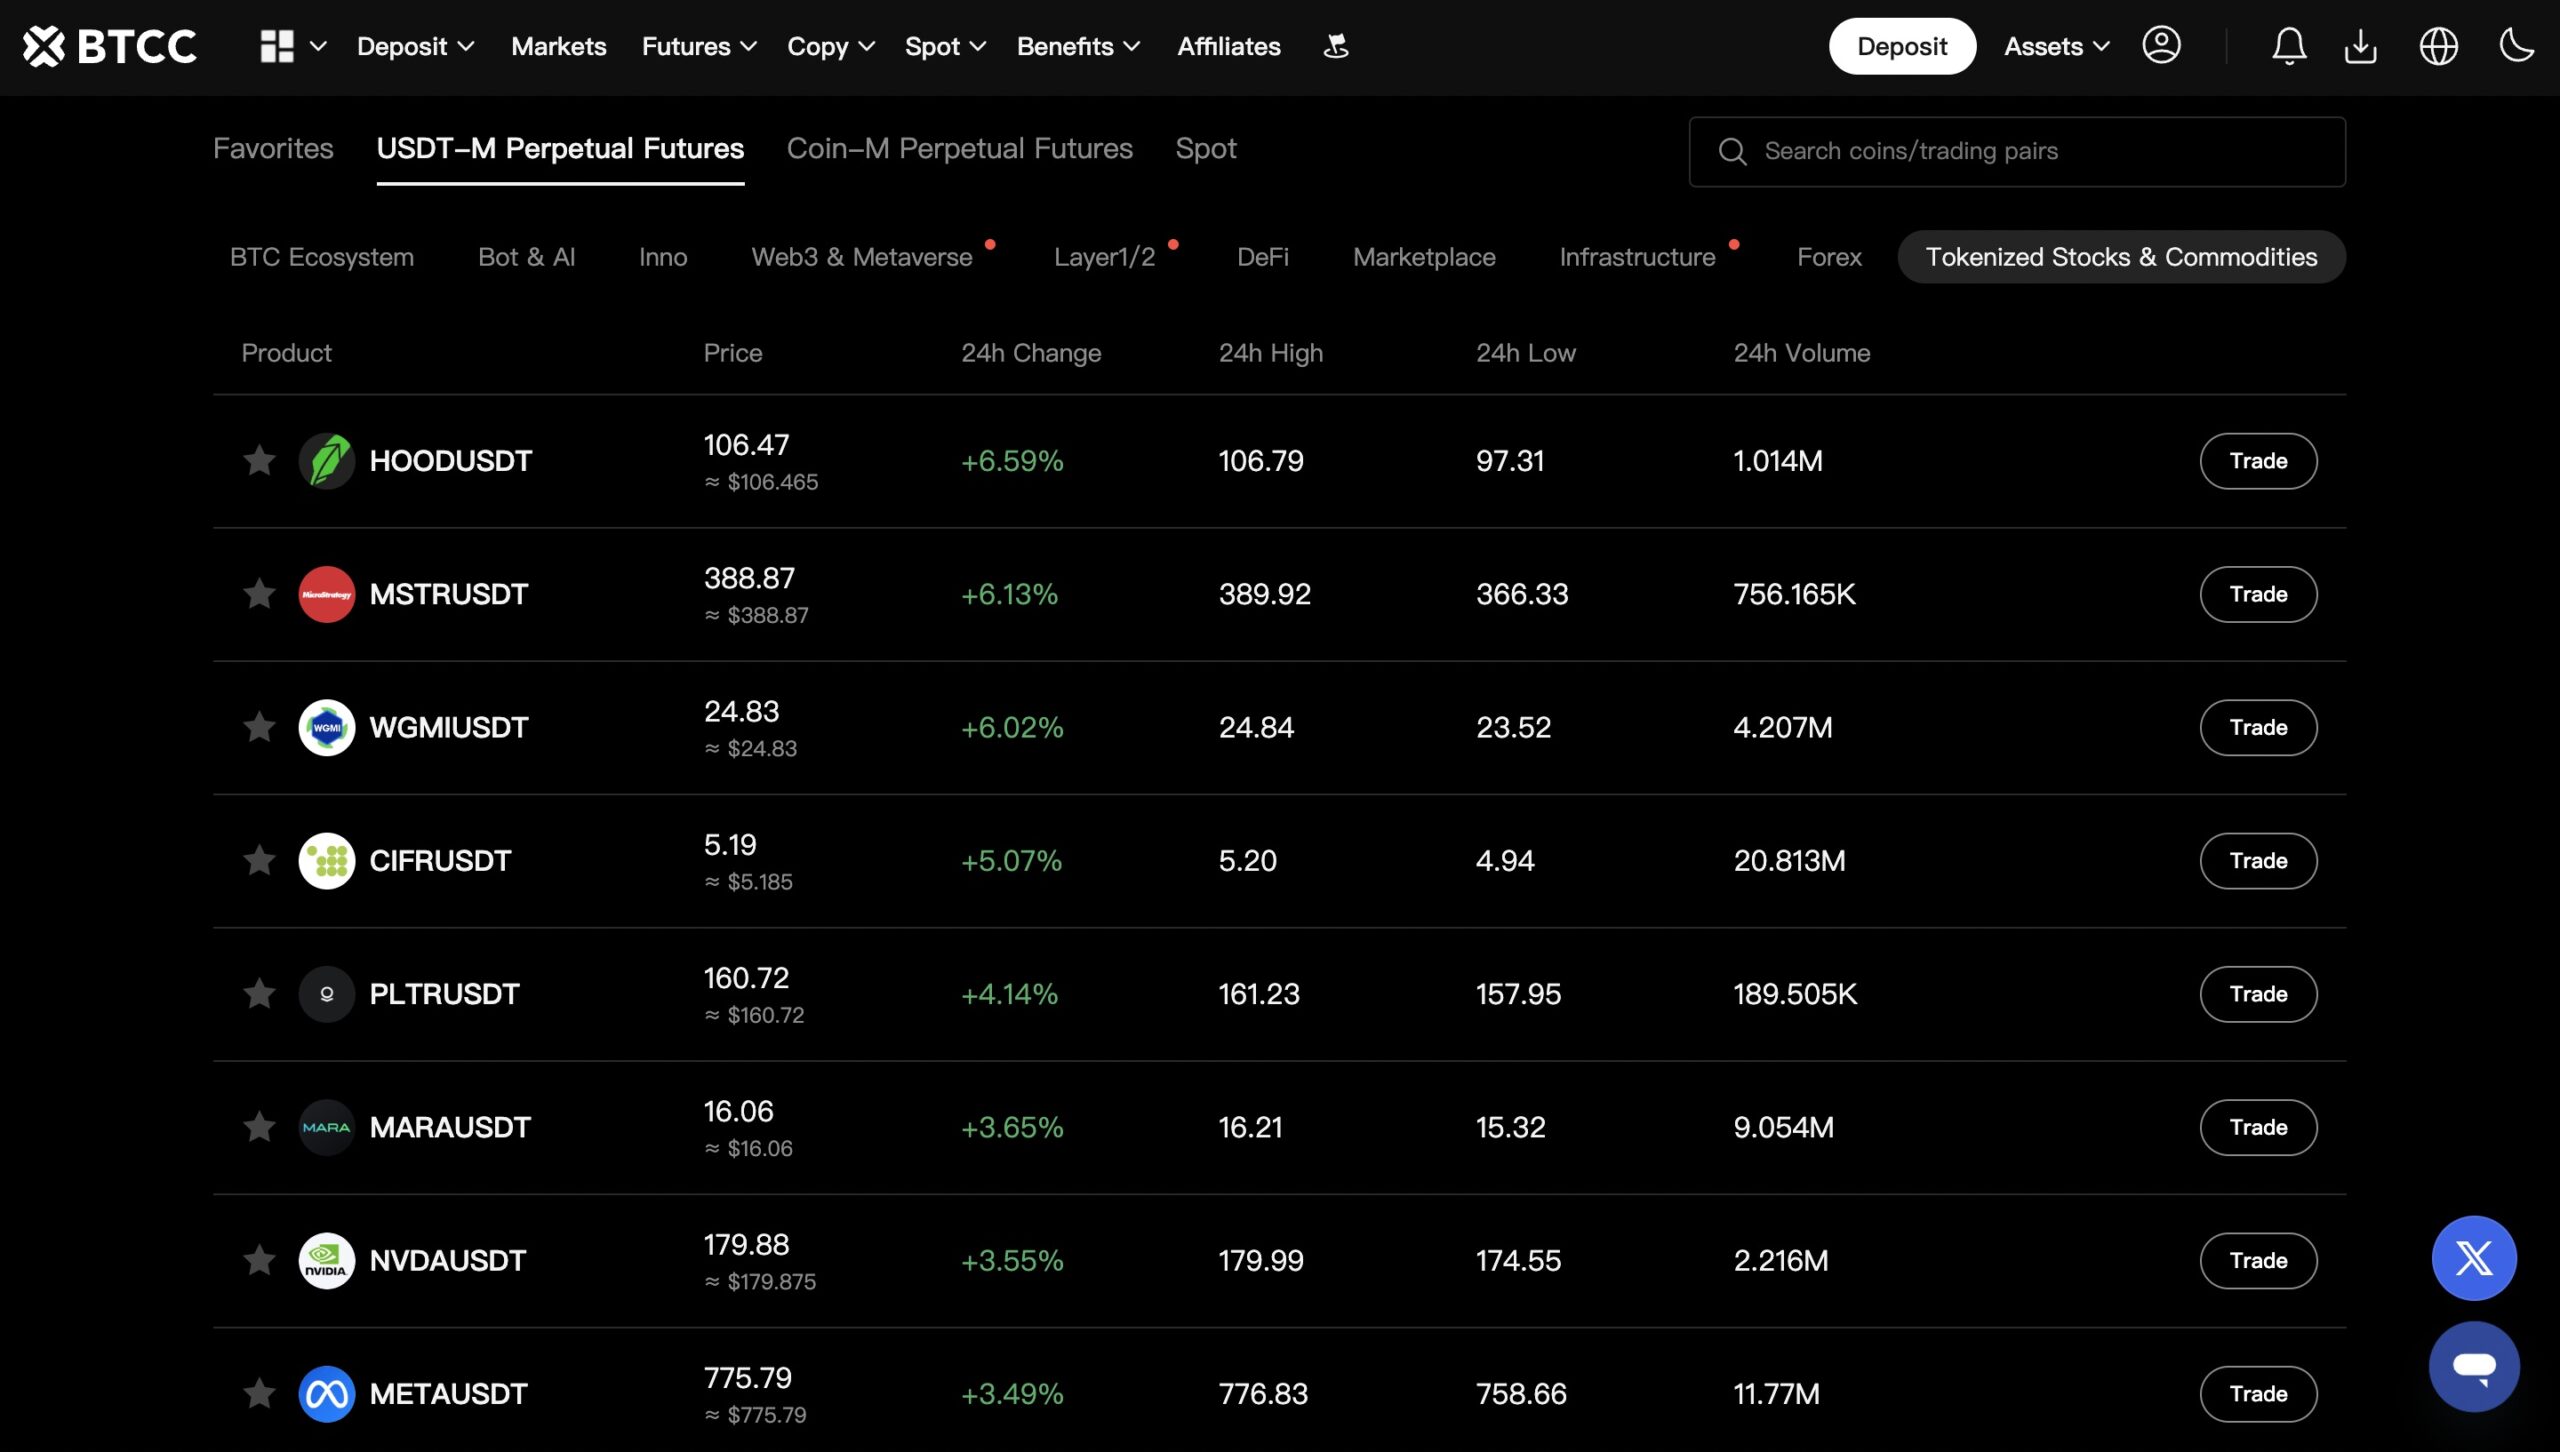Click the WGMIUSDT logo

point(327,727)
